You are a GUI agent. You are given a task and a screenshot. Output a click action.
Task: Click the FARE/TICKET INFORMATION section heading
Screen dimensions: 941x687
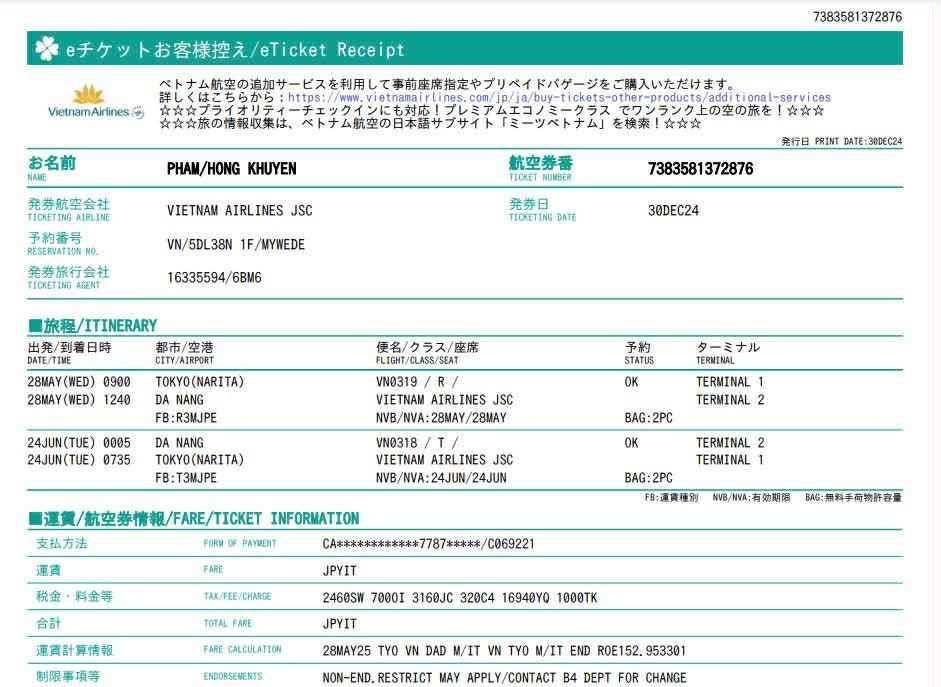(x=193, y=519)
